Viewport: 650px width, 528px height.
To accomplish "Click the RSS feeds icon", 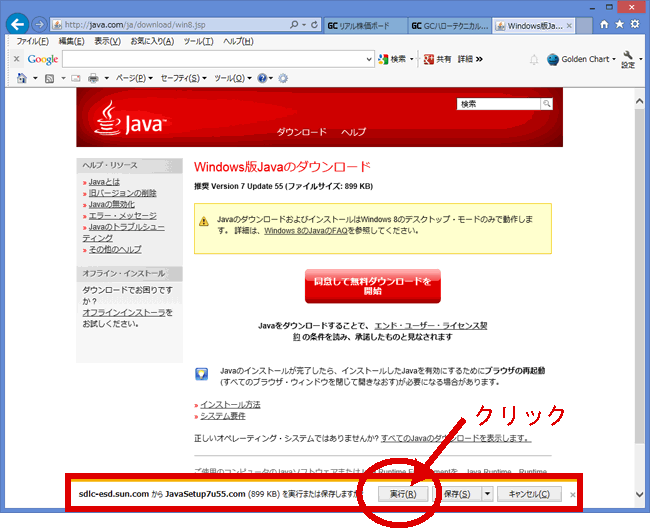I will [49, 78].
